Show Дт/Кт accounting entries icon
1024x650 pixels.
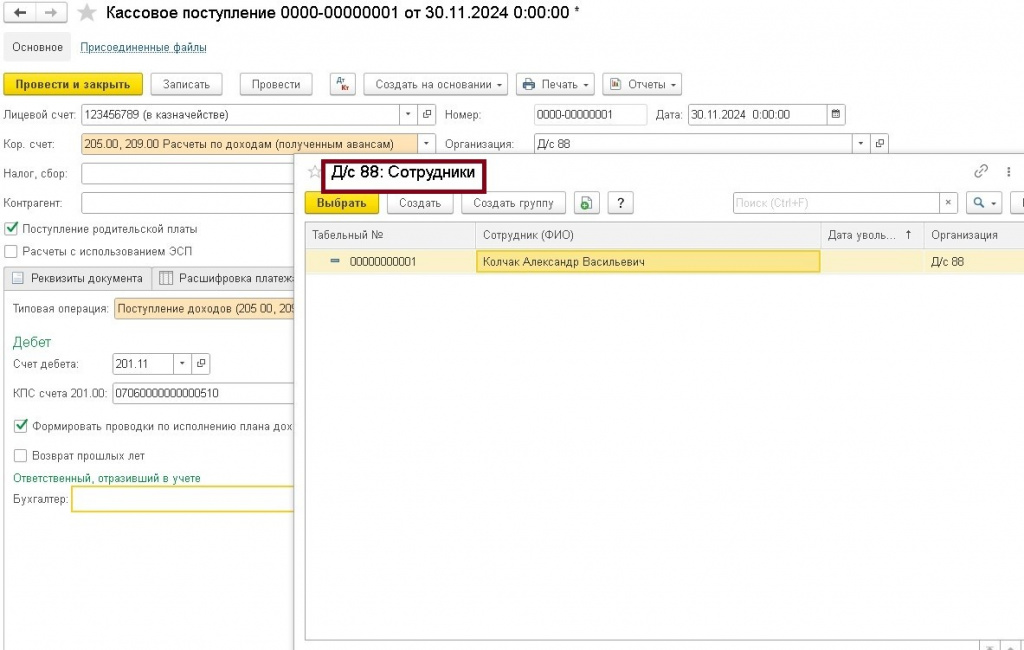tap(342, 84)
